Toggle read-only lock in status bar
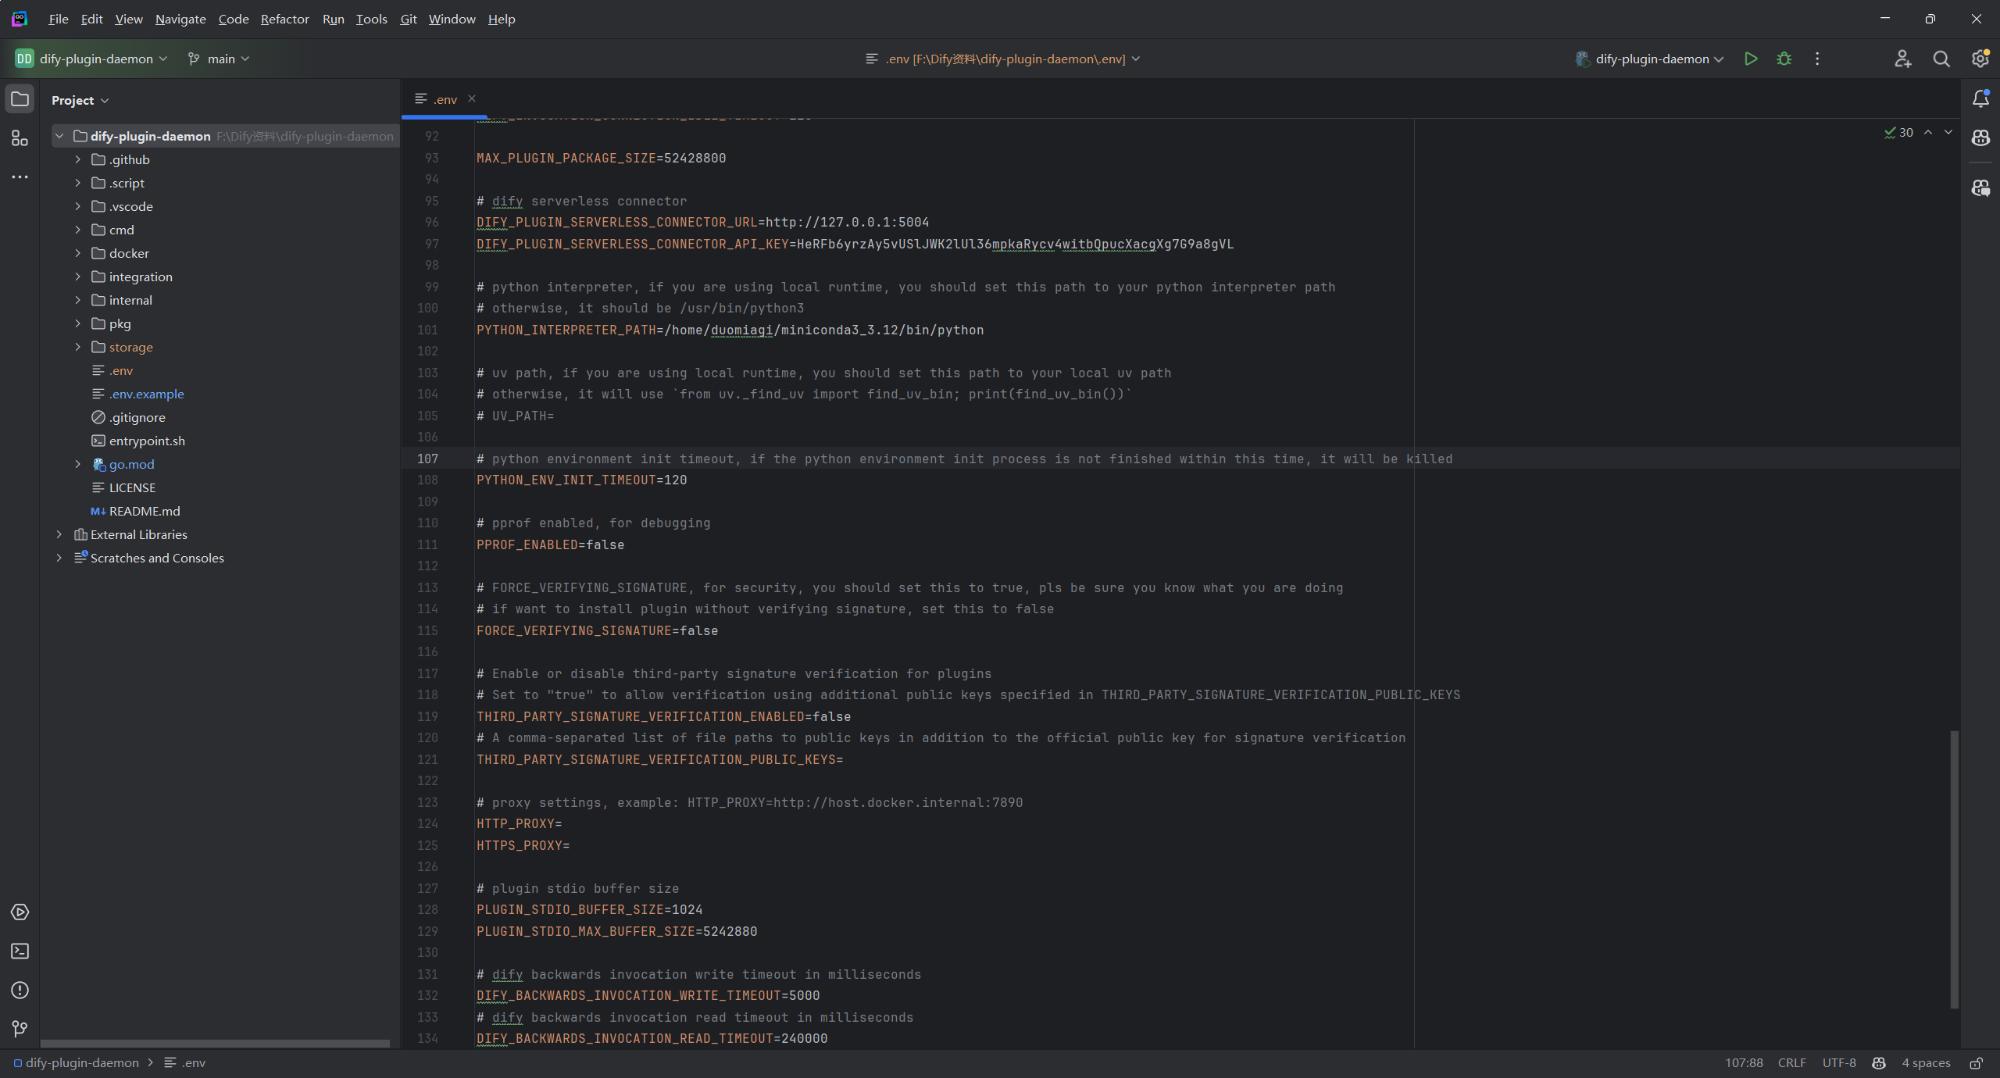2000x1078 pixels. [x=1976, y=1063]
